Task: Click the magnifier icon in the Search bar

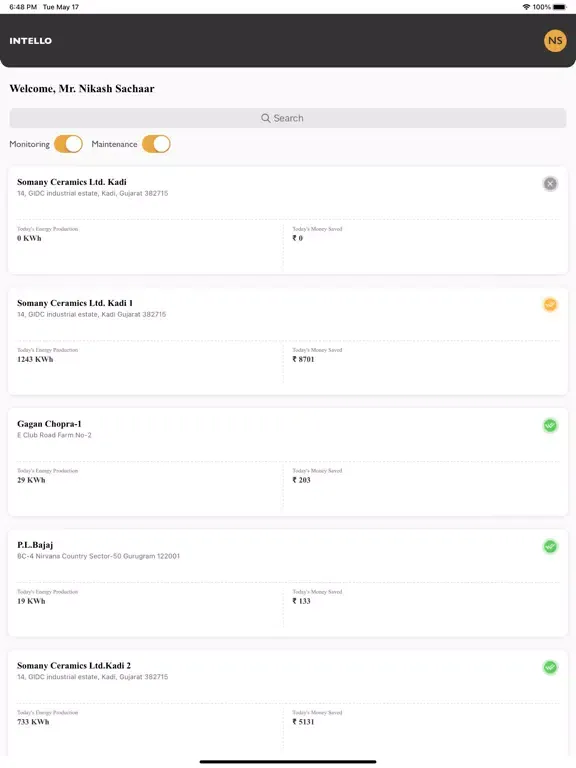Action: click(x=265, y=118)
